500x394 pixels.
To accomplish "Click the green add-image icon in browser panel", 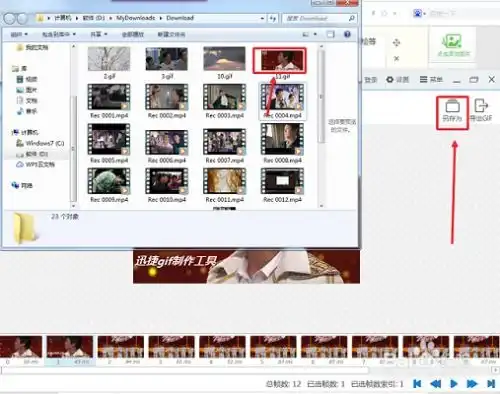I will [452, 41].
